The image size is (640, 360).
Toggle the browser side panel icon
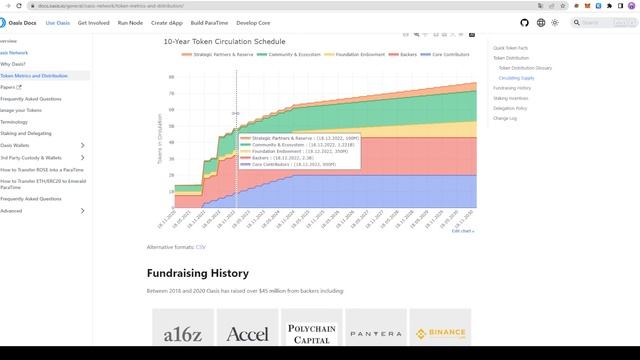(x=620, y=6)
